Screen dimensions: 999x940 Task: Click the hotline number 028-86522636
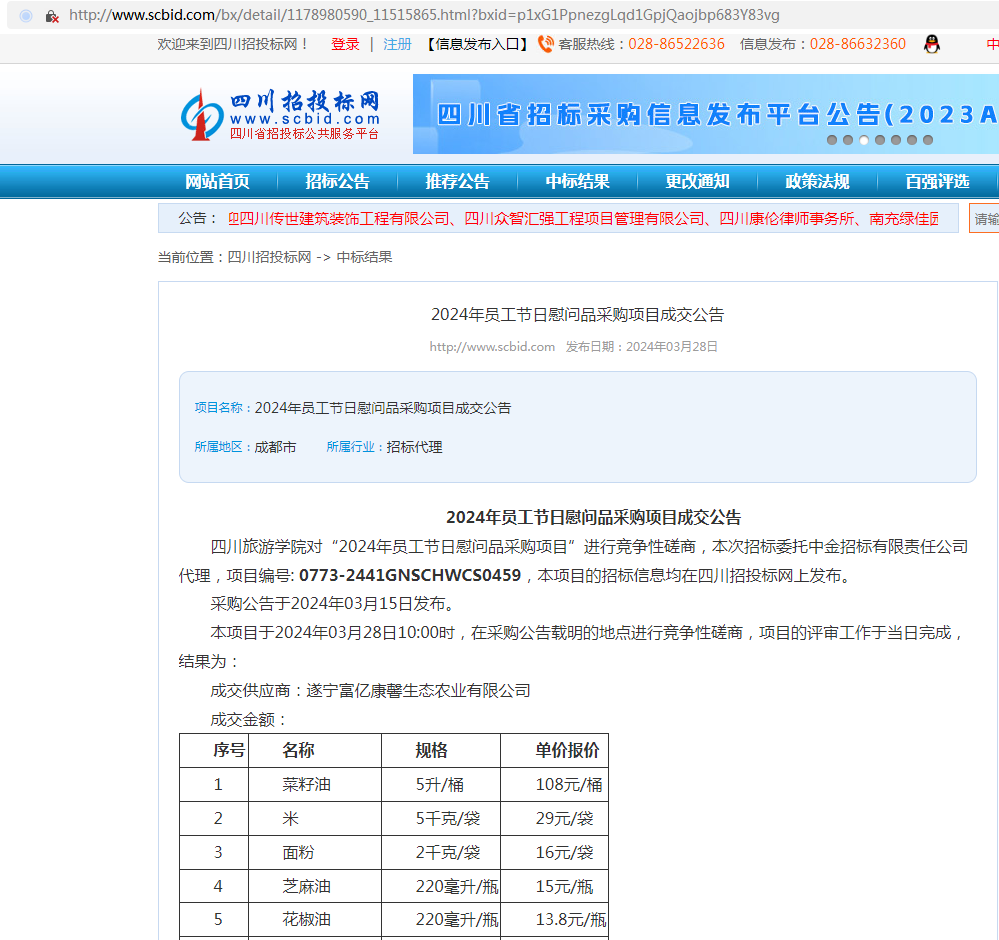(676, 44)
